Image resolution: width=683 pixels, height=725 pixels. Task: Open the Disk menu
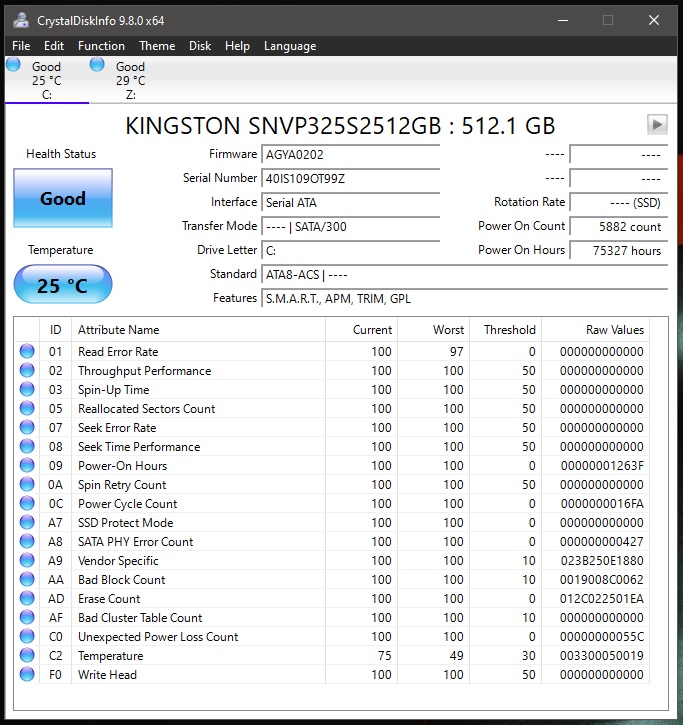[x=200, y=46]
